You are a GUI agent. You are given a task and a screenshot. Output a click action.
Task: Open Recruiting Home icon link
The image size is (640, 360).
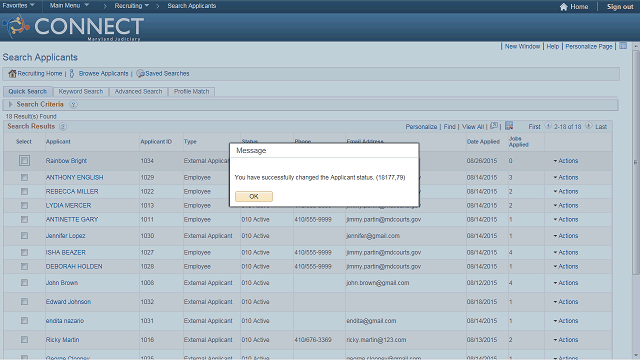12,74
